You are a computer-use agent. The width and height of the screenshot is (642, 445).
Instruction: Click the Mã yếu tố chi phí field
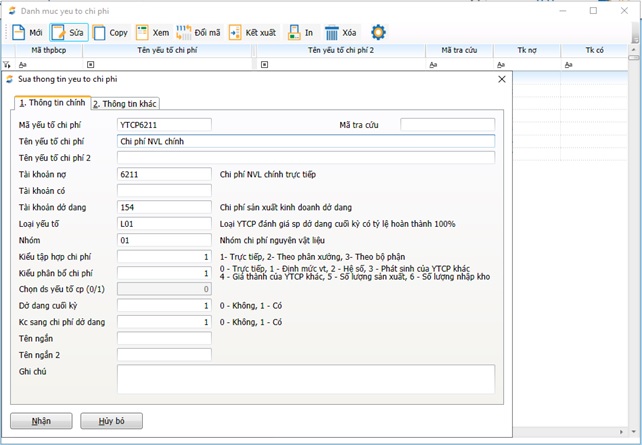click(164, 125)
